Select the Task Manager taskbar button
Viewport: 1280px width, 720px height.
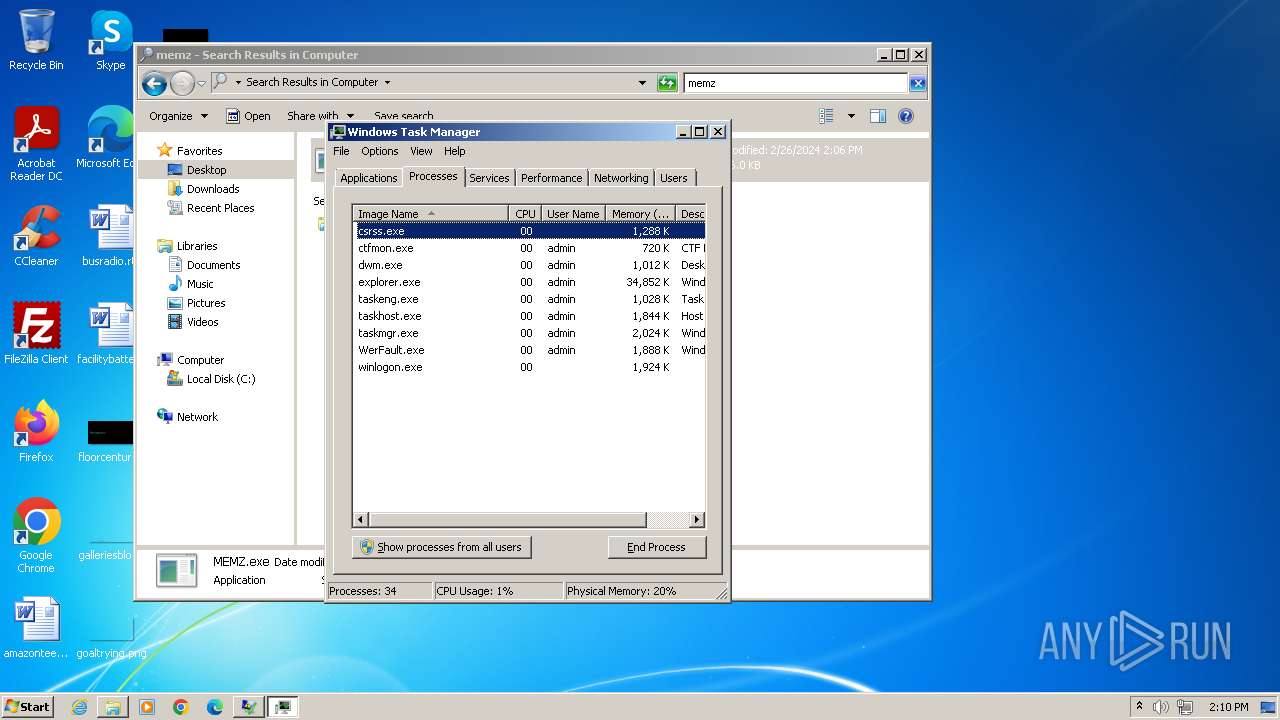(282, 707)
